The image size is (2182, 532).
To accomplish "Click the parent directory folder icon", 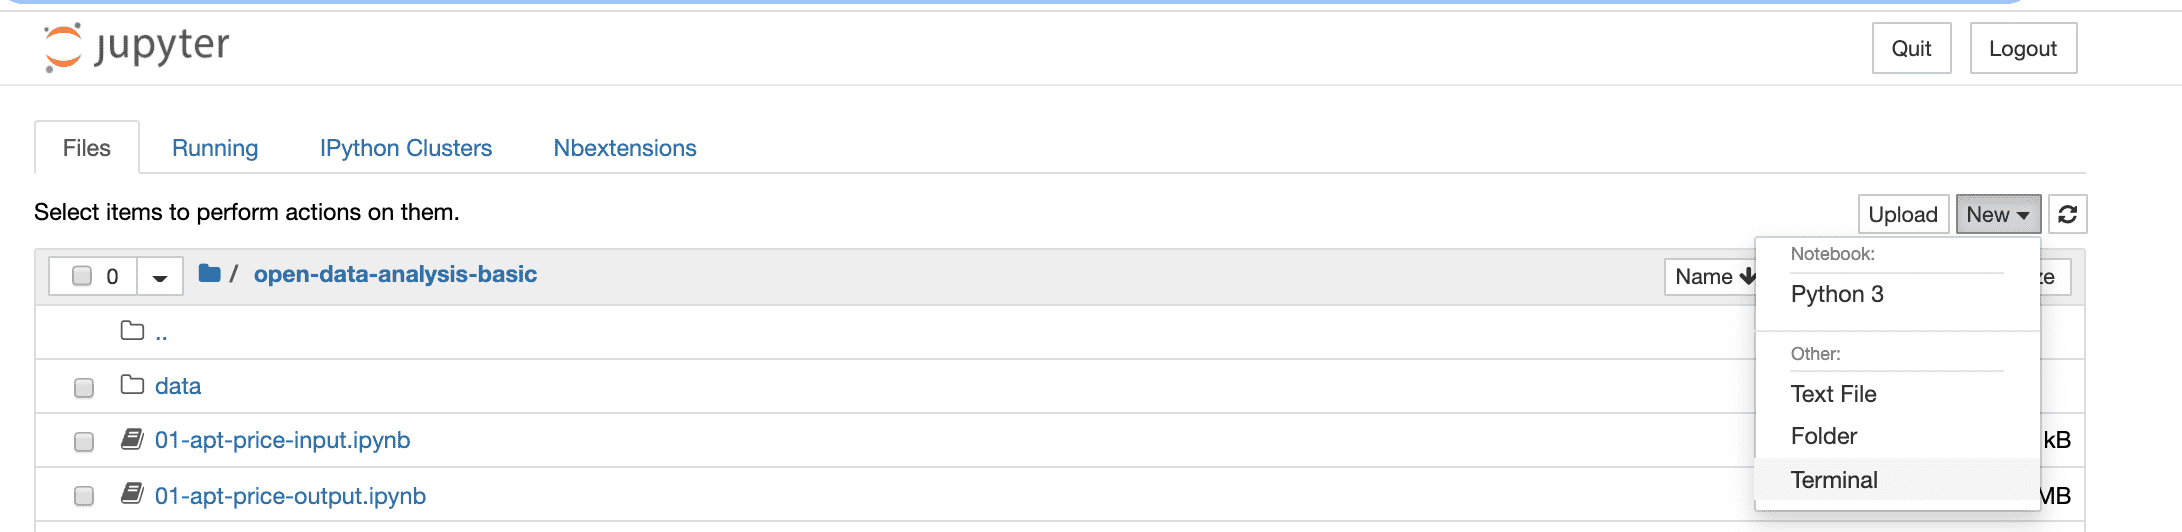I will pyautogui.click(x=132, y=331).
